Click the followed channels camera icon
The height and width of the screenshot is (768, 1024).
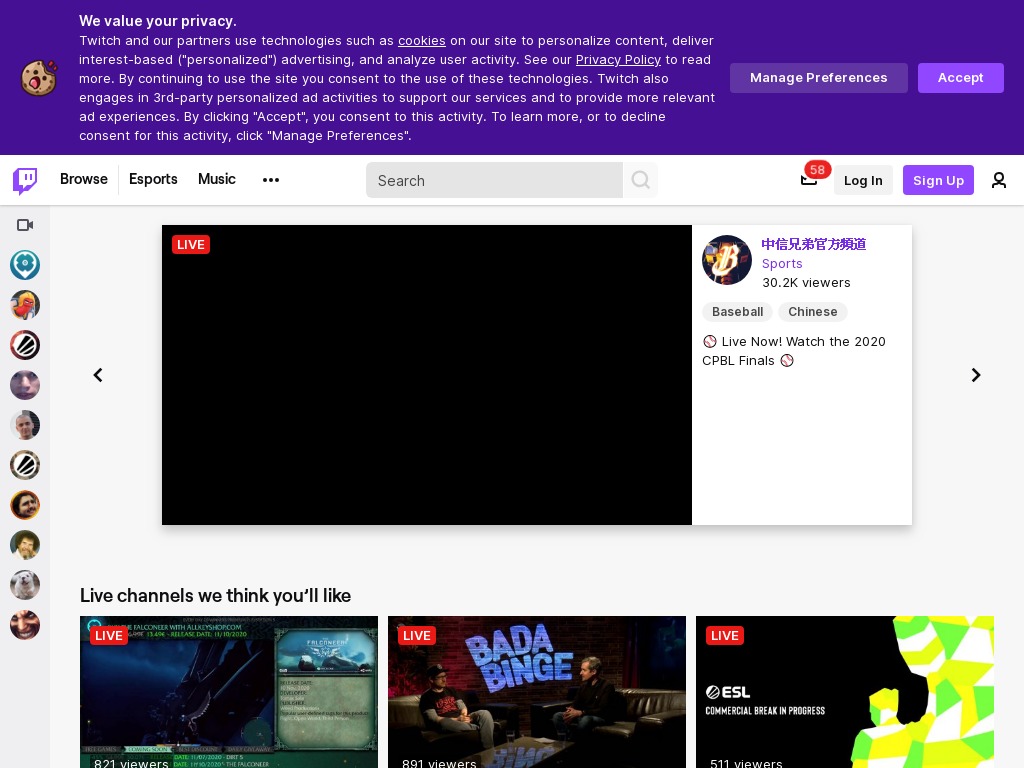coord(25,225)
